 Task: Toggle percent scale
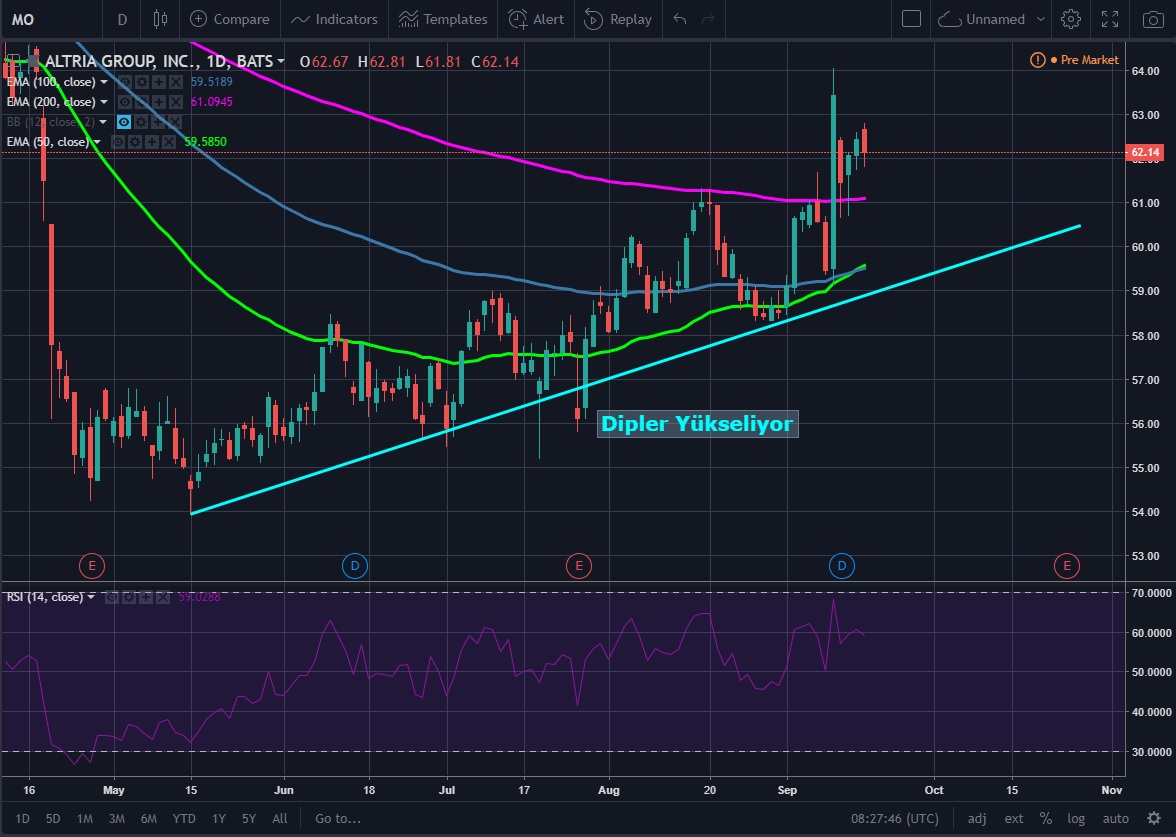tap(1046, 818)
